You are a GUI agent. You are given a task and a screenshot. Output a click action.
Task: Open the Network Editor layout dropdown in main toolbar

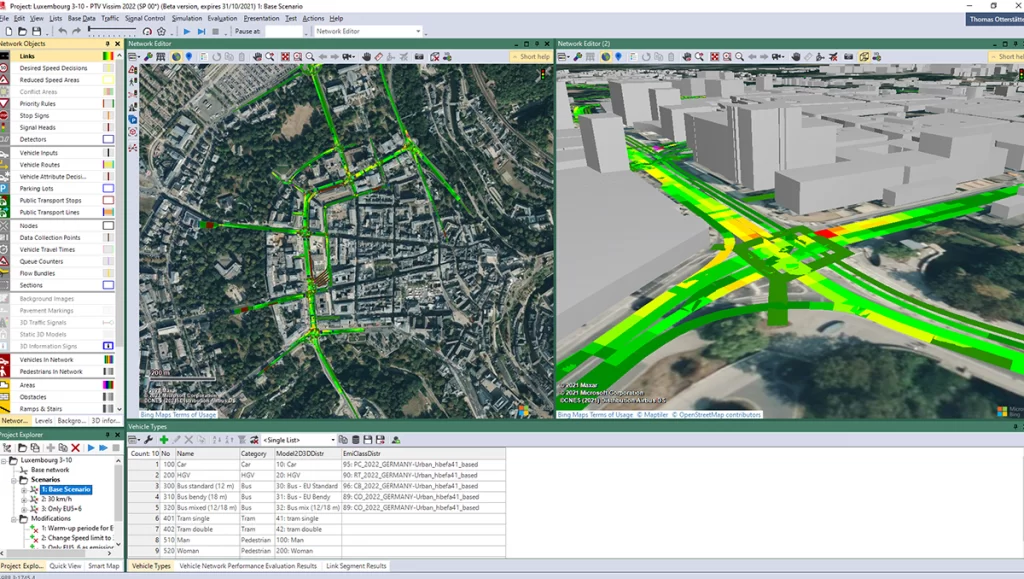pos(418,31)
